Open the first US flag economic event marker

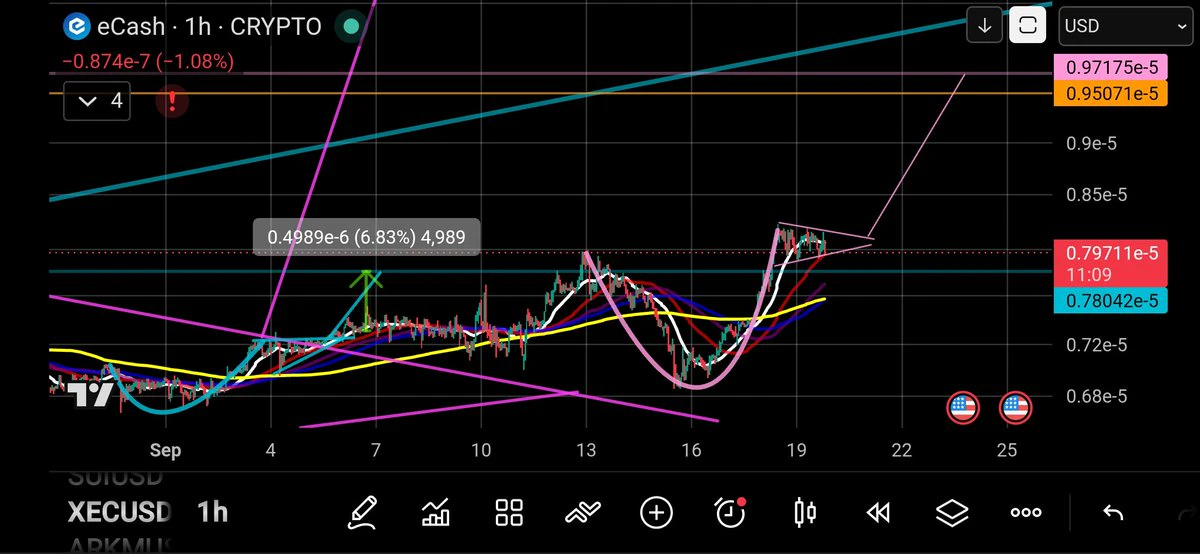pos(962,407)
